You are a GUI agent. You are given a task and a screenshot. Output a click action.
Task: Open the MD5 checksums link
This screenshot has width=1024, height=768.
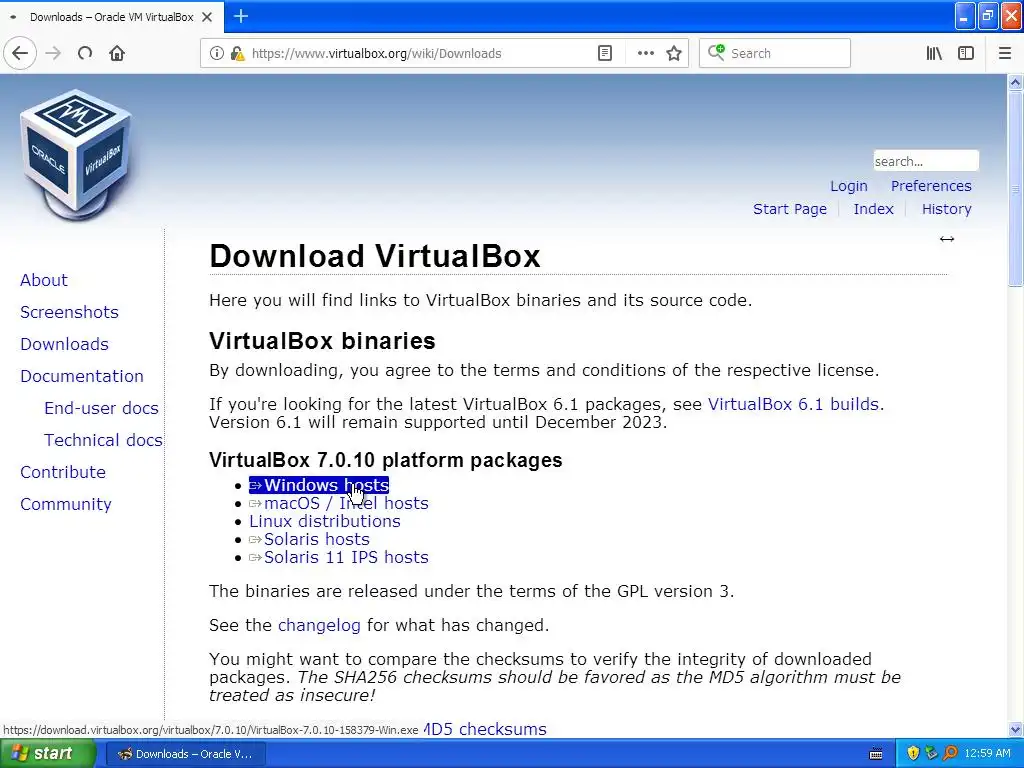point(485,729)
